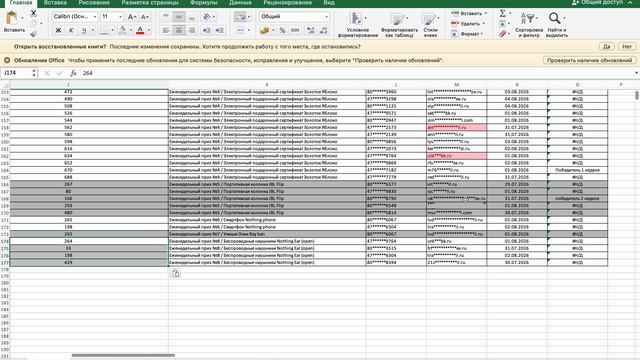Switch to the Данные tab

coord(240,3)
